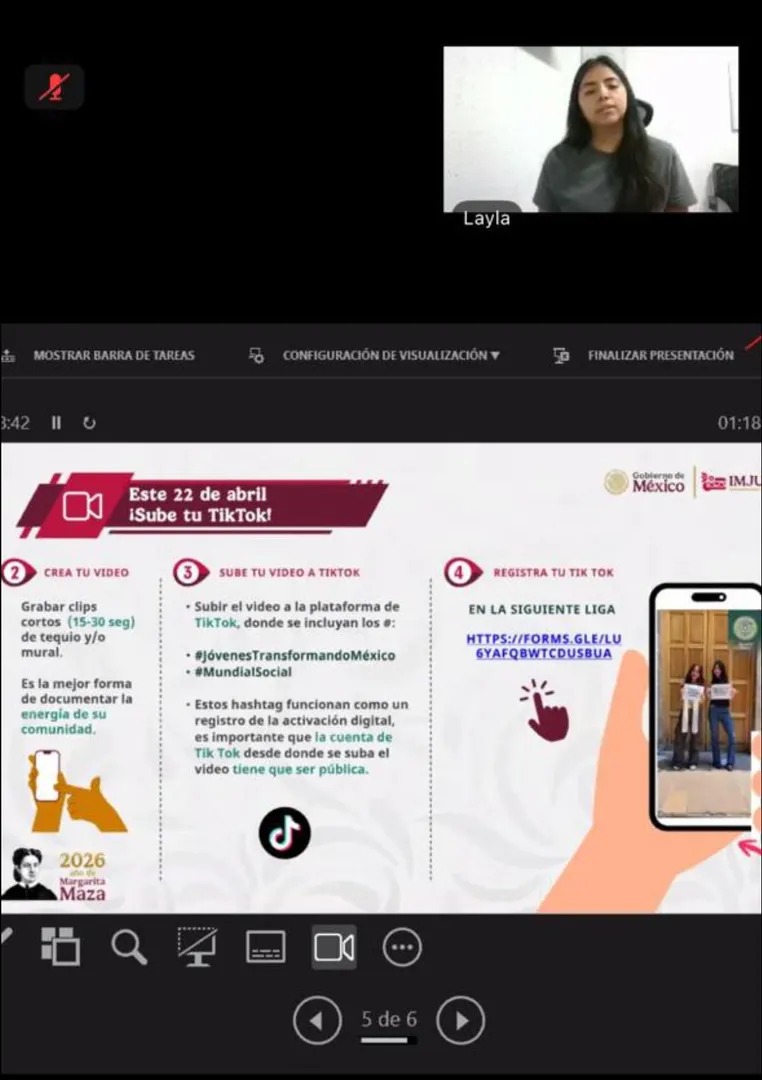Viewport: 762px width, 1080px height.
Task: Click the see all slides grid icon
Action: pos(61,946)
